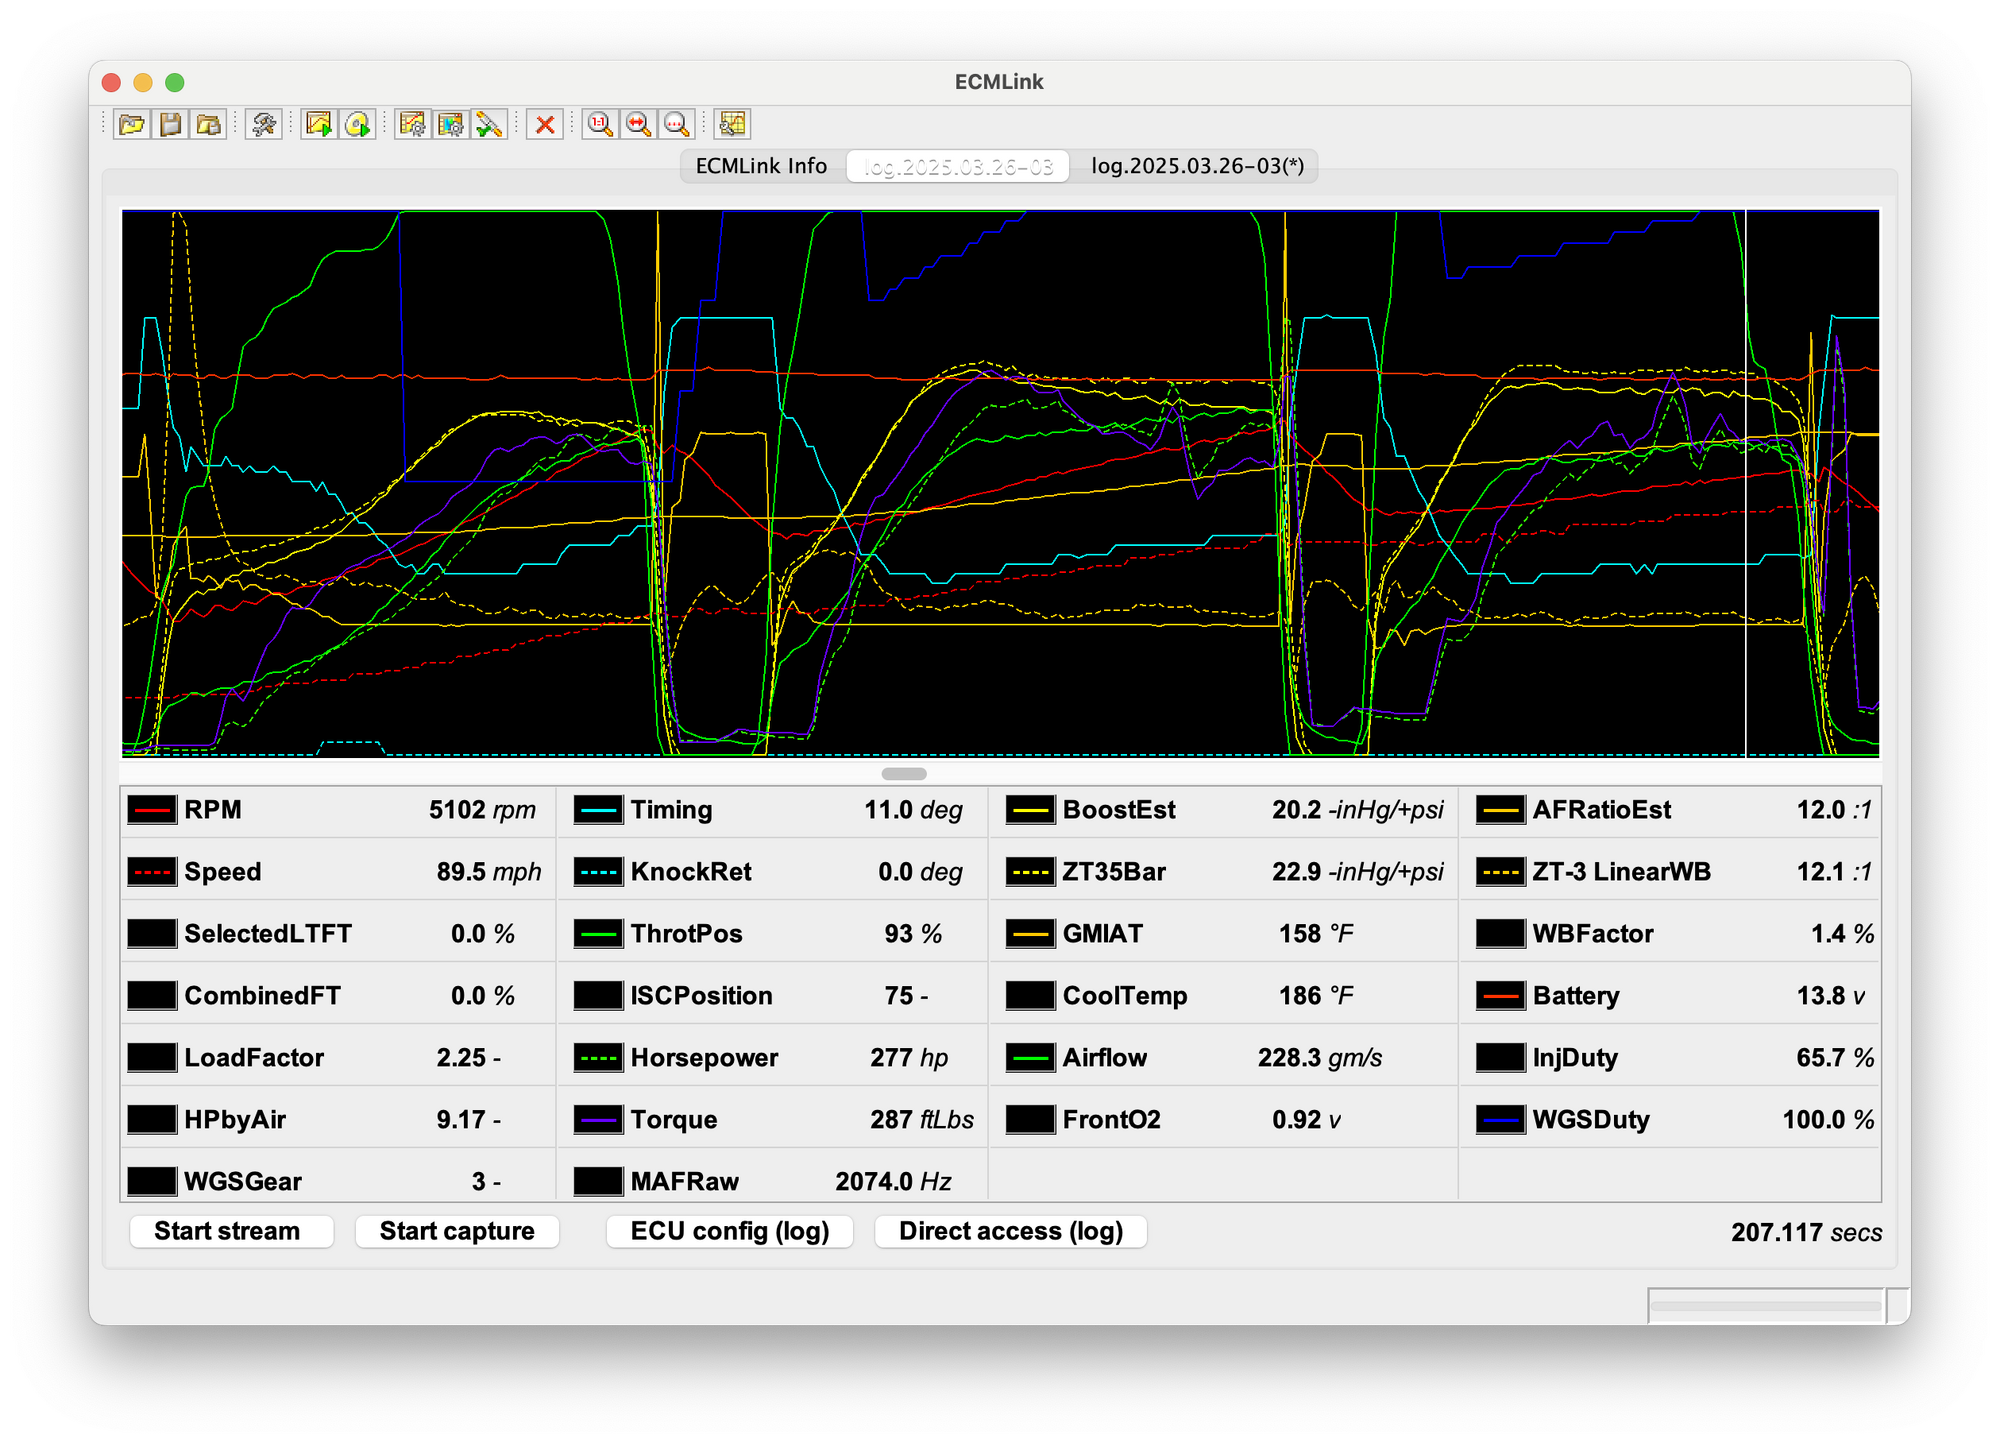
Task: Open graph tools grid-with-wrench icon
Action: [x=732, y=124]
